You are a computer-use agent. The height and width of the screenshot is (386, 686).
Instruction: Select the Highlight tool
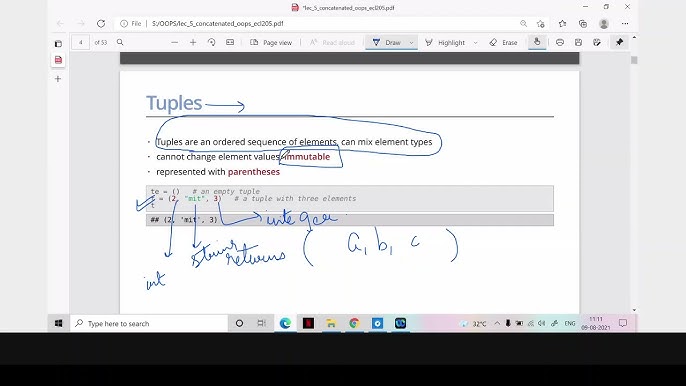click(444, 42)
